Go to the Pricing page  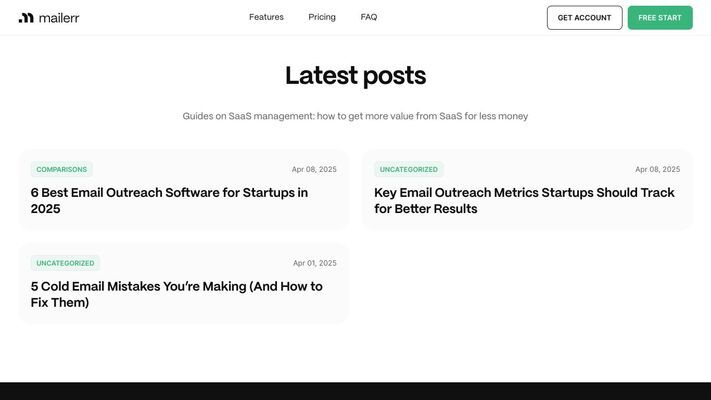pos(322,17)
